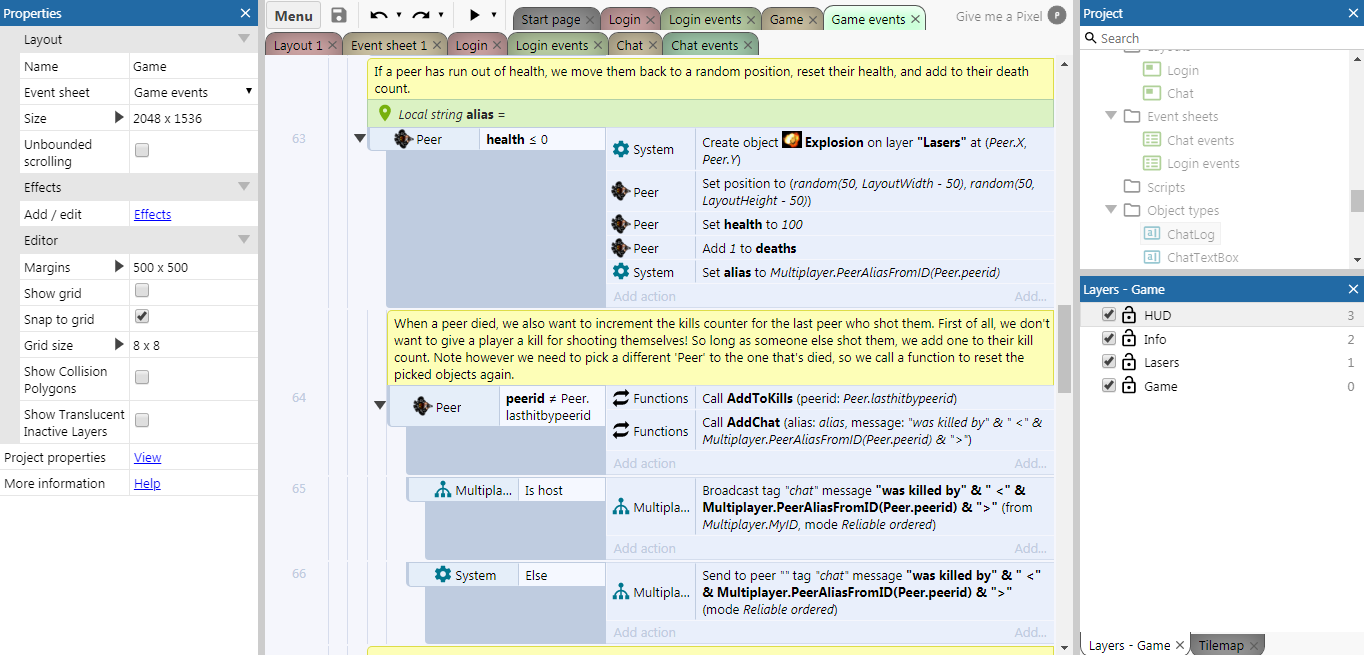1364x655 pixels.
Task: Open the Undo history dropdown arrow
Action: click(x=399, y=15)
